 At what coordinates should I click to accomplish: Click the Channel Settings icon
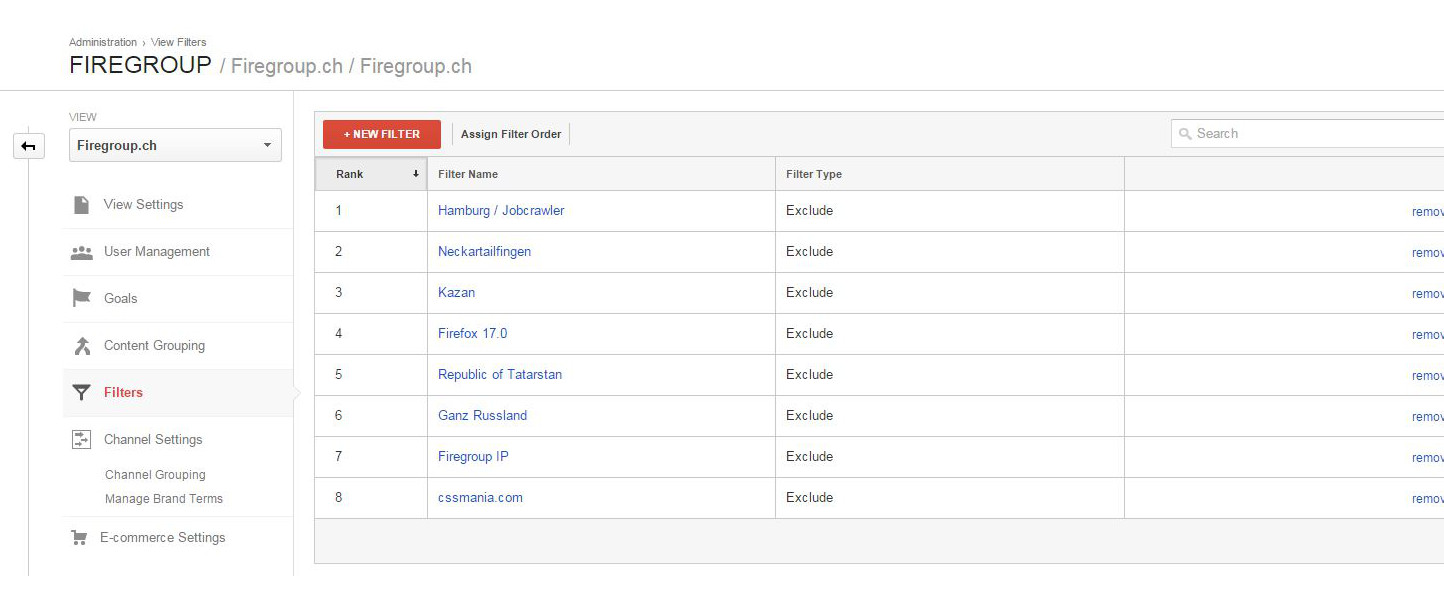click(x=82, y=439)
